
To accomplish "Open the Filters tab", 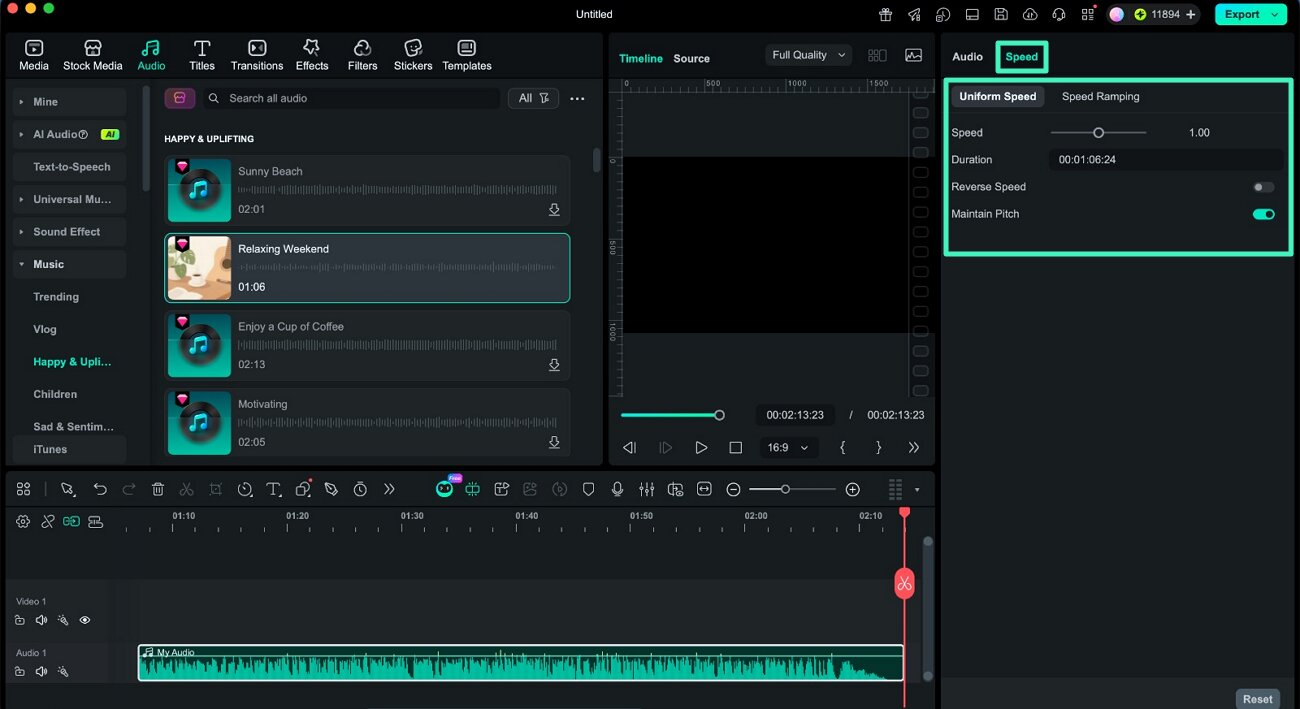I will (363, 55).
